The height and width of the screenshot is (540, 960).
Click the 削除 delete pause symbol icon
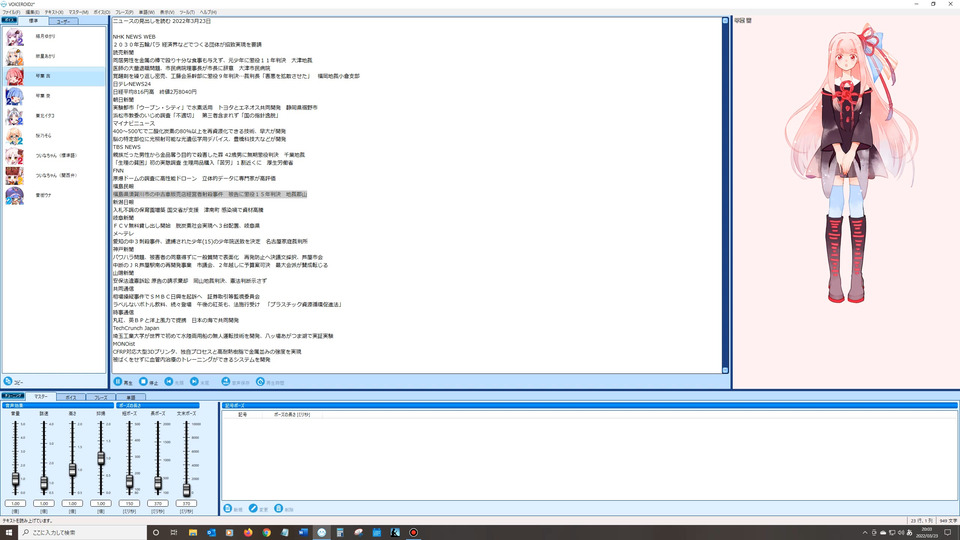coord(279,509)
